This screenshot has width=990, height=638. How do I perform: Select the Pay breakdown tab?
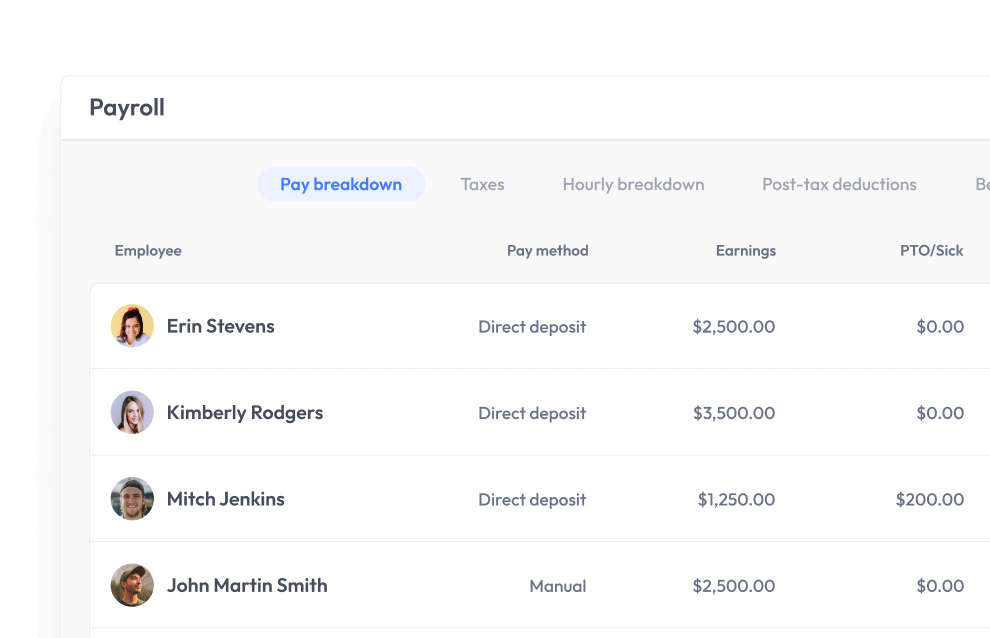point(341,184)
